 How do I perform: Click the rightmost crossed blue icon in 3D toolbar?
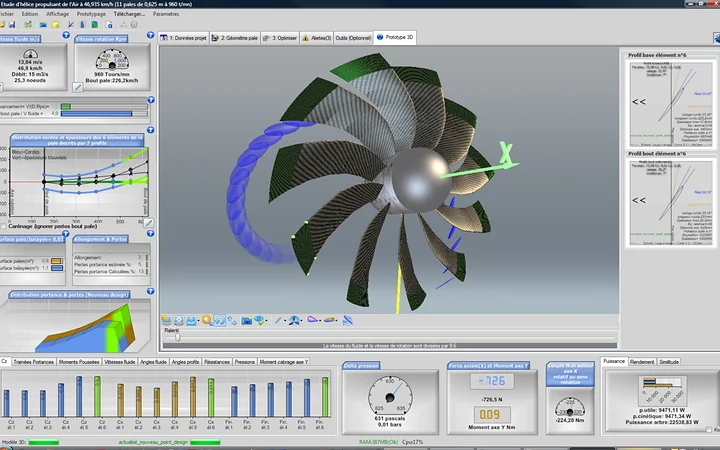[x=348, y=321]
